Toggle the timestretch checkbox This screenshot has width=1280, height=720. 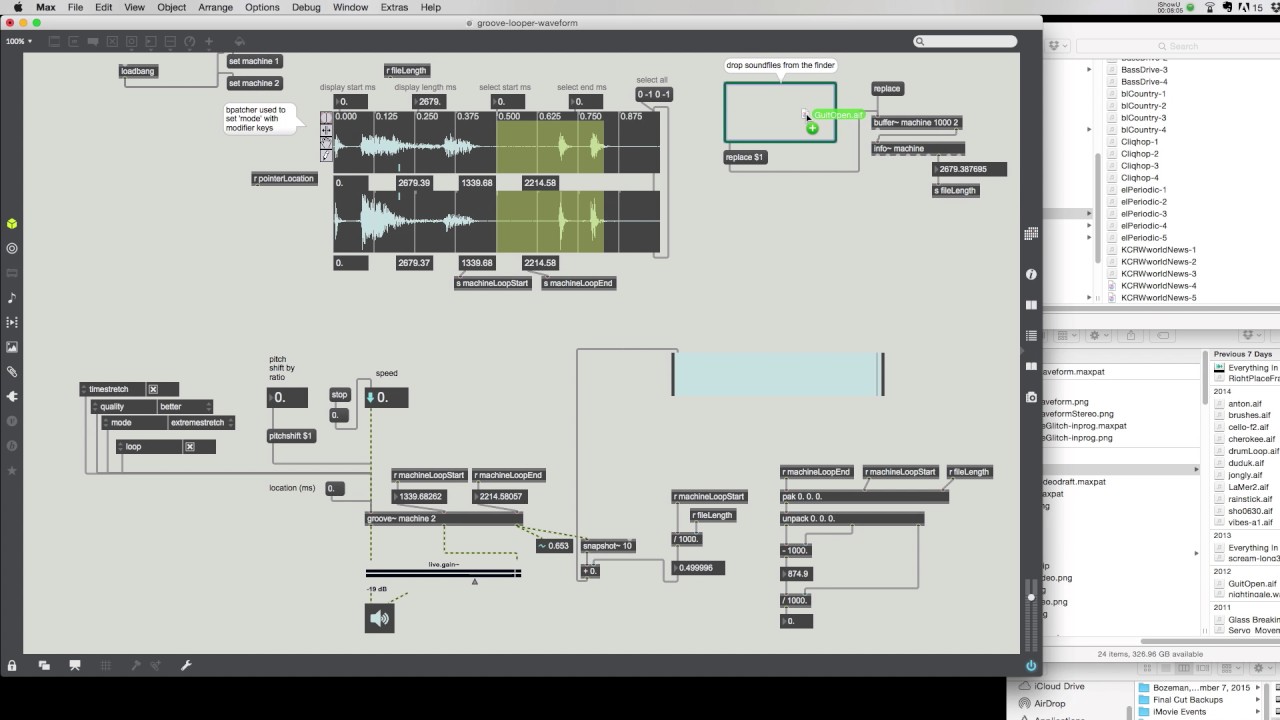point(153,389)
